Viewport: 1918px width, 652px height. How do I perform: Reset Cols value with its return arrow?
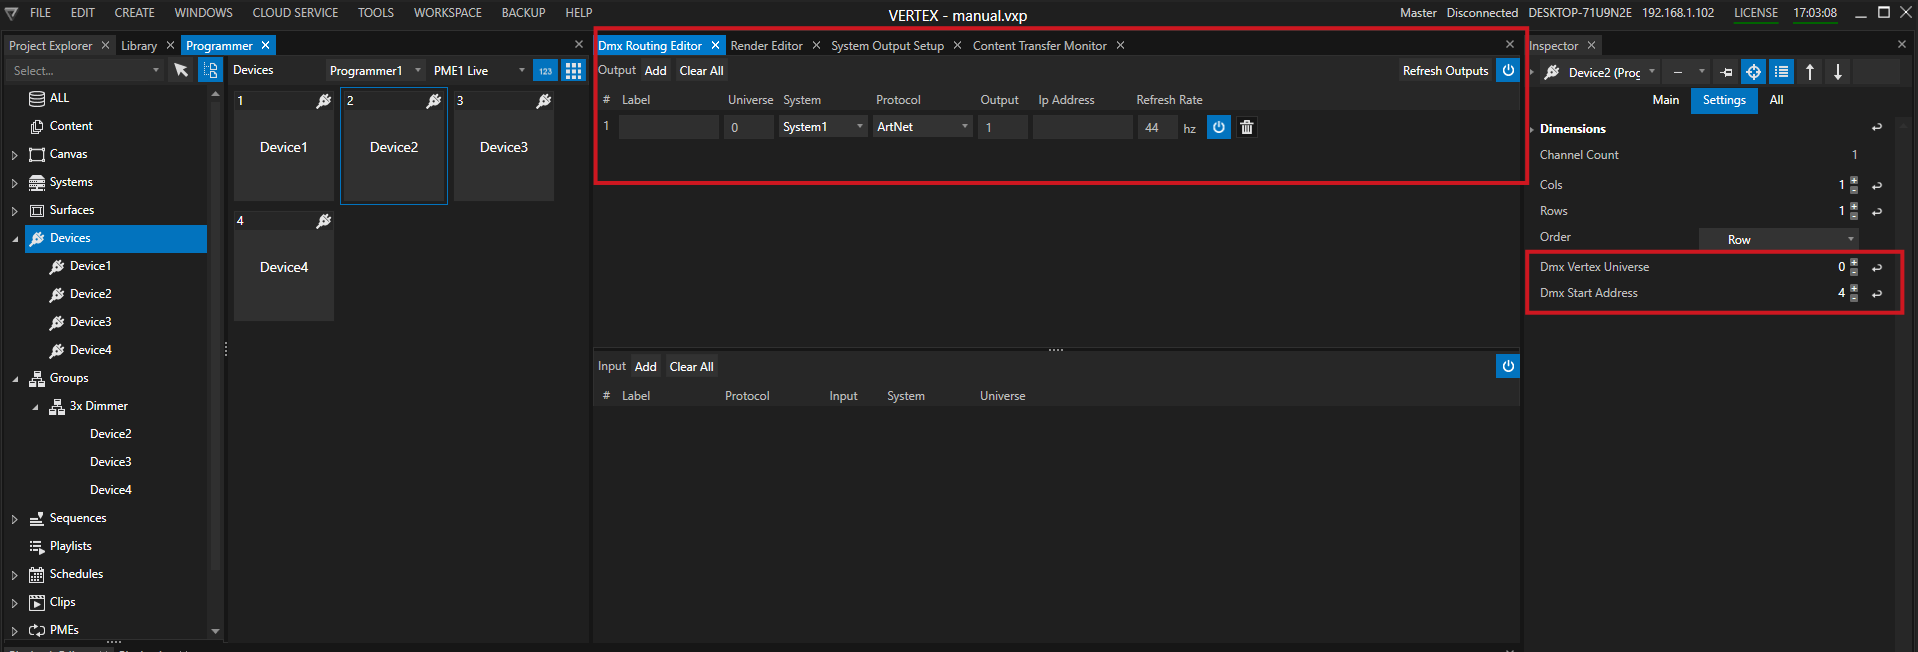[1877, 186]
